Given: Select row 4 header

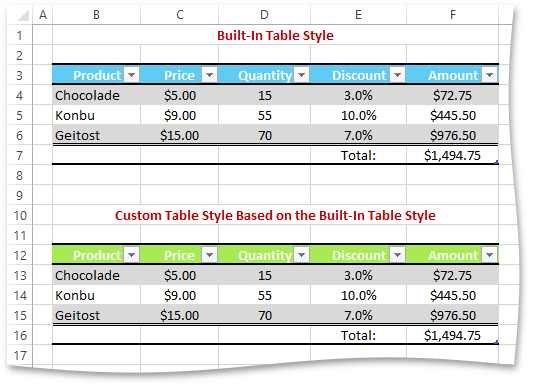Looking at the screenshot, I should [x=20, y=95].
